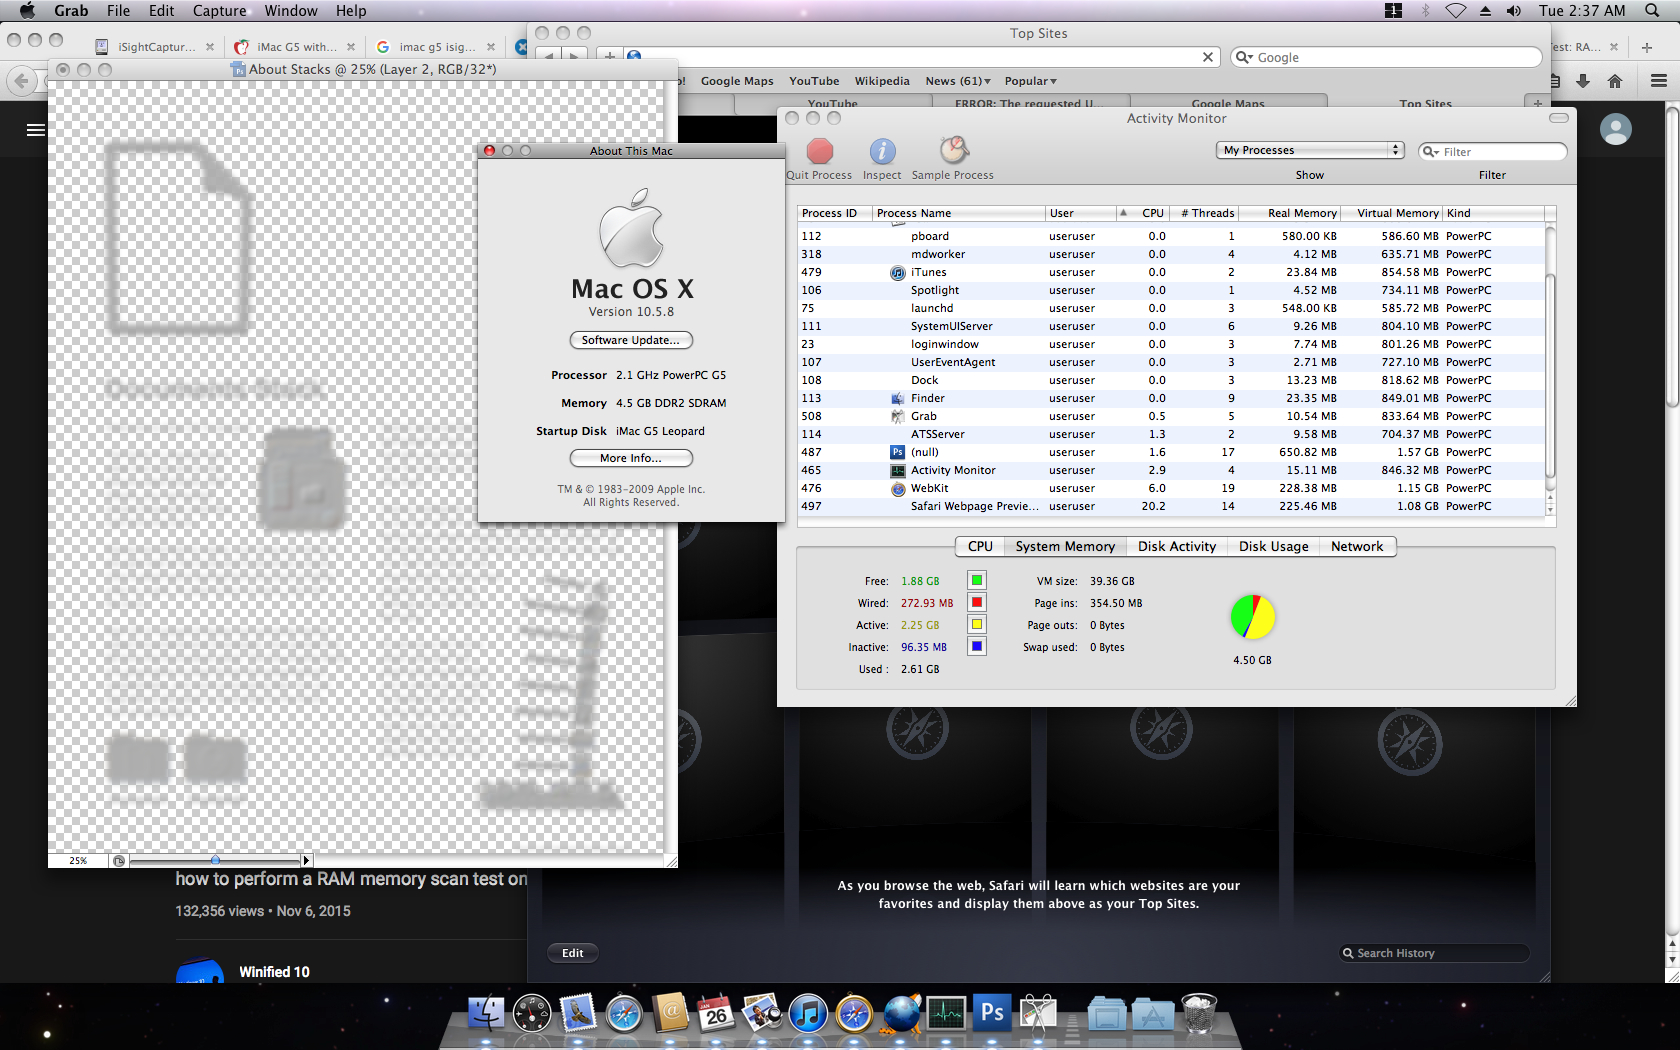Open the My Processes dropdown
This screenshot has width=1680, height=1050.
click(x=1310, y=150)
